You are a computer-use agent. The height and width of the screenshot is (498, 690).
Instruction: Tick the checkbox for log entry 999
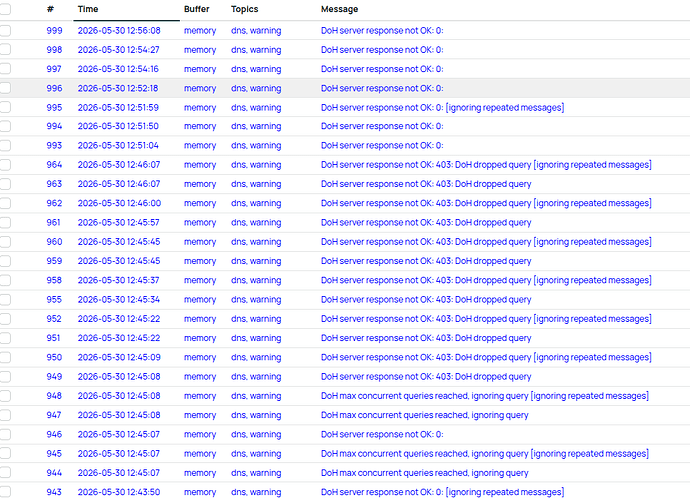[5, 30]
